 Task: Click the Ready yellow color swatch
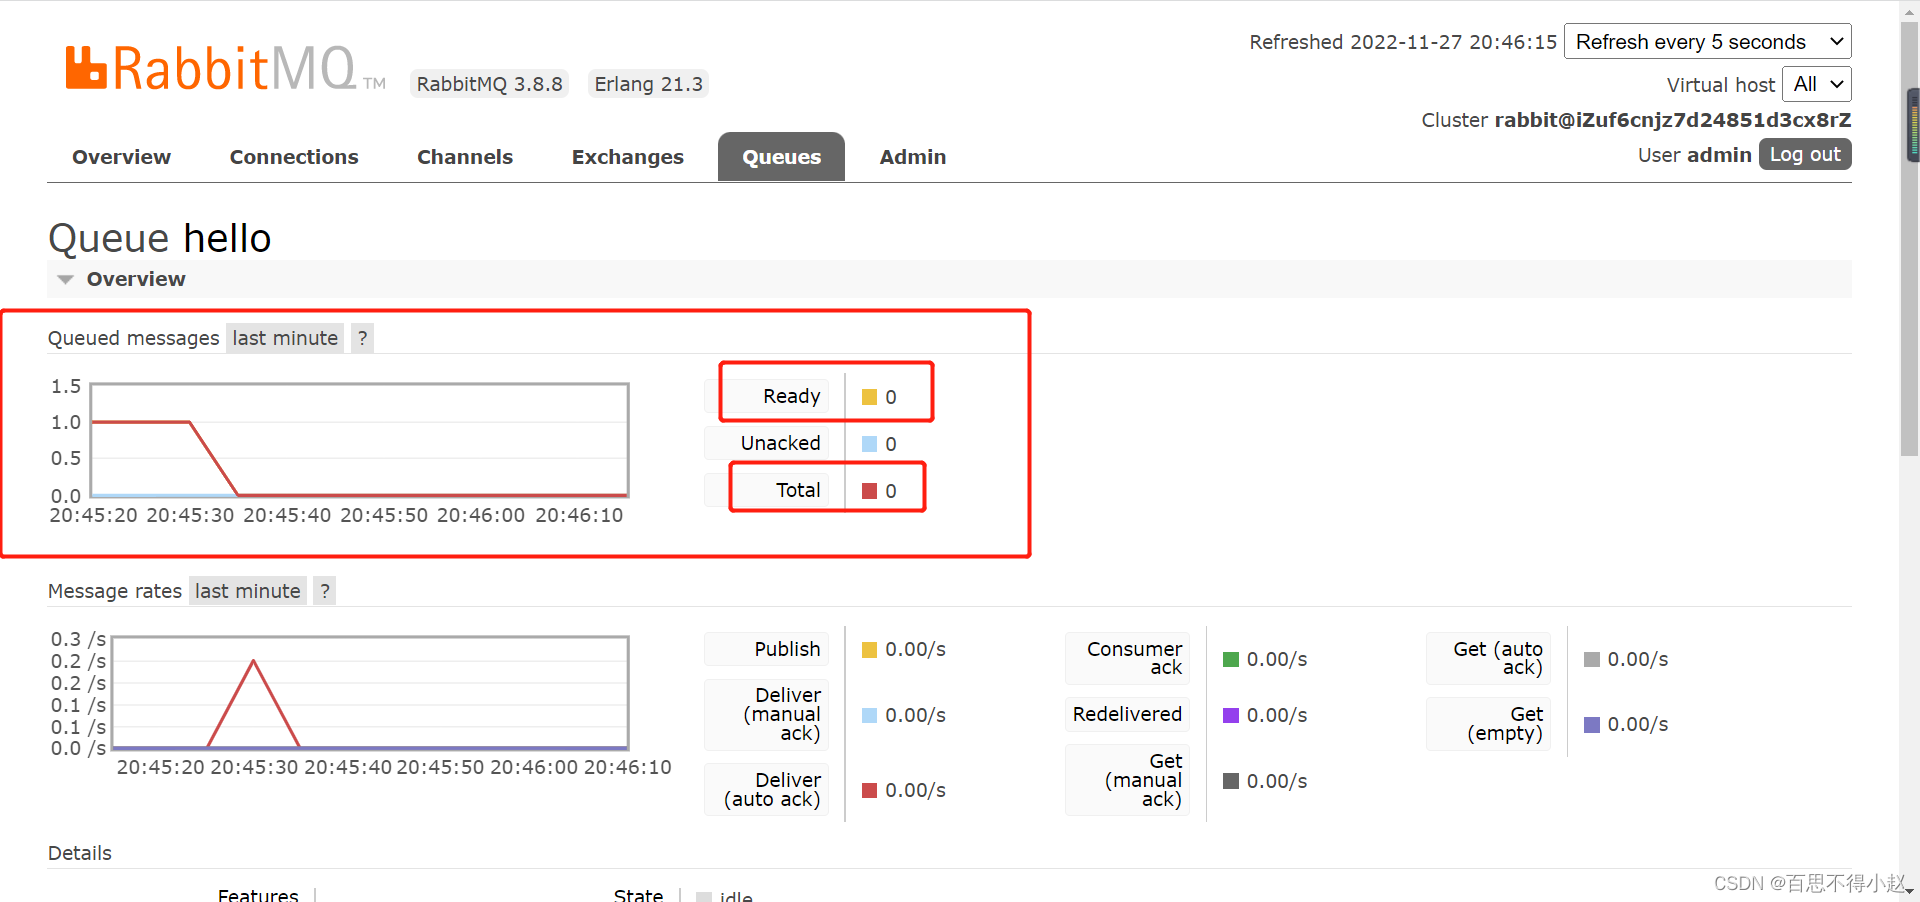[869, 397]
